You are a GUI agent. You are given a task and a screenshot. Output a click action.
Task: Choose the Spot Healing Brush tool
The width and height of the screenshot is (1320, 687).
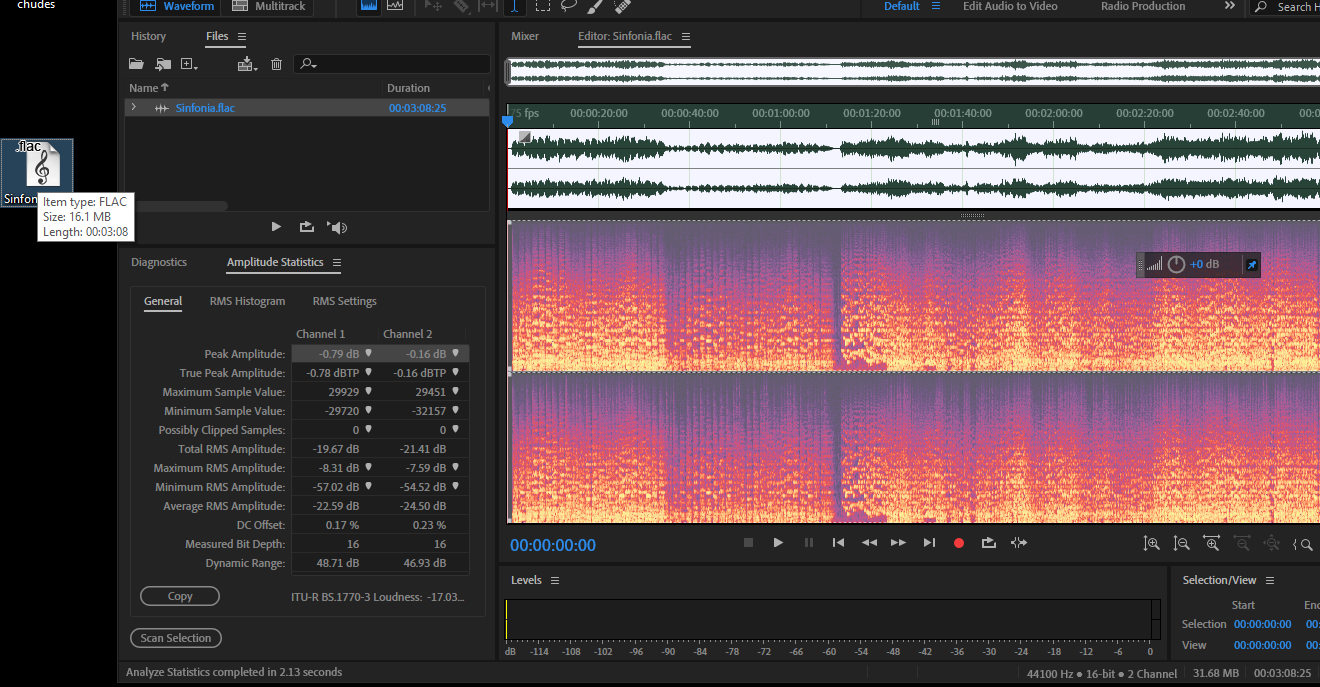[x=622, y=6]
